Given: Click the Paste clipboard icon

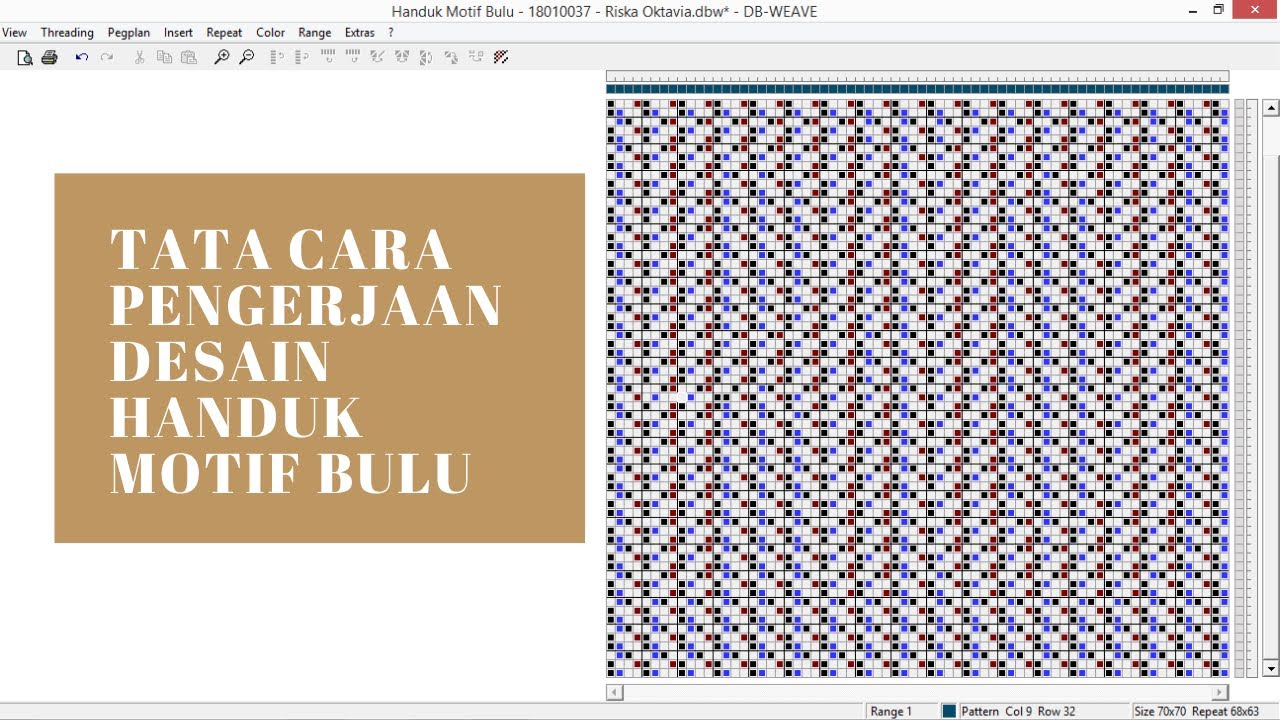Looking at the screenshot, I should click(189, 58).
